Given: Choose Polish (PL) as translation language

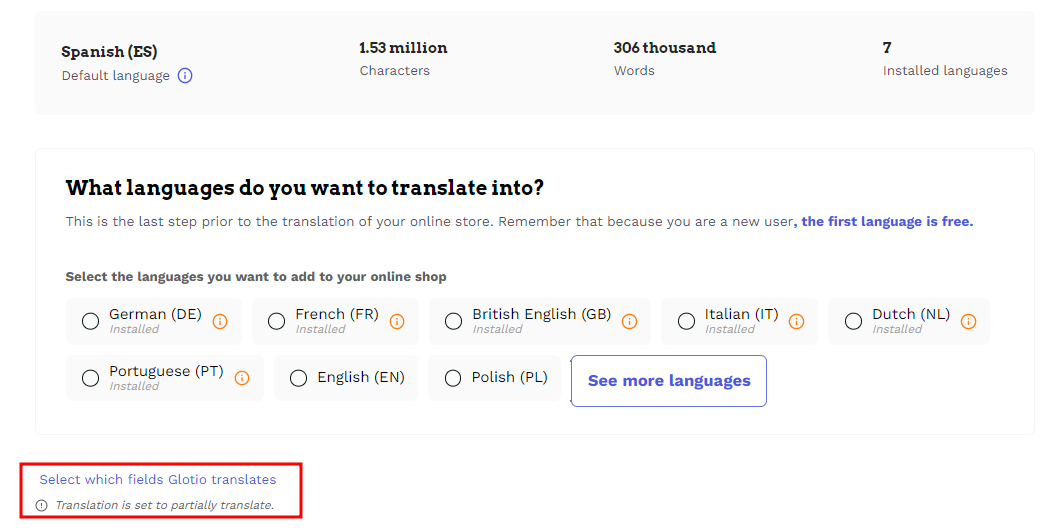Looking at the screenshot, I should pyautogui.click(x=494, y=378).
